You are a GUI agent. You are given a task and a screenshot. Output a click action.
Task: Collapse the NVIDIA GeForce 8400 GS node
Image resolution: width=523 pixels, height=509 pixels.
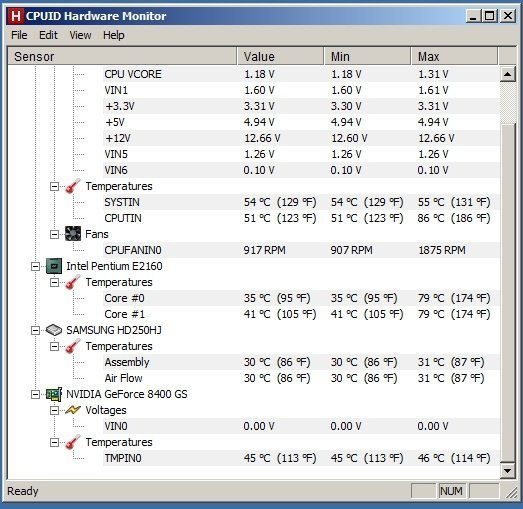(x=35, y=395)
